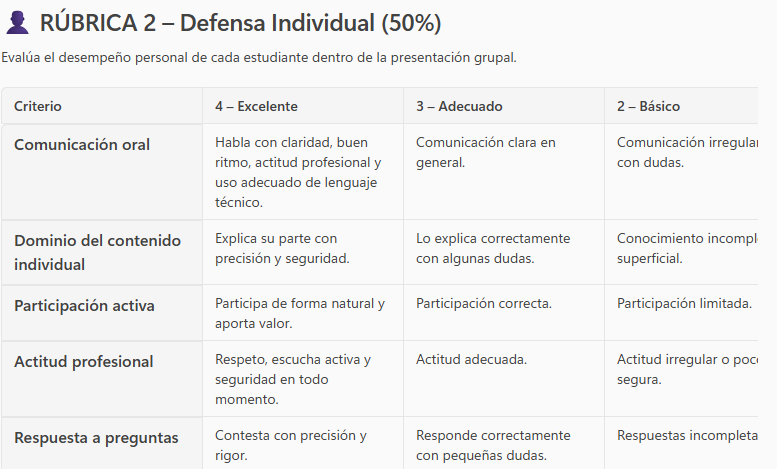Click the Actitud adecuada cell
Screen dimensions: 777x469
(471, 359)
